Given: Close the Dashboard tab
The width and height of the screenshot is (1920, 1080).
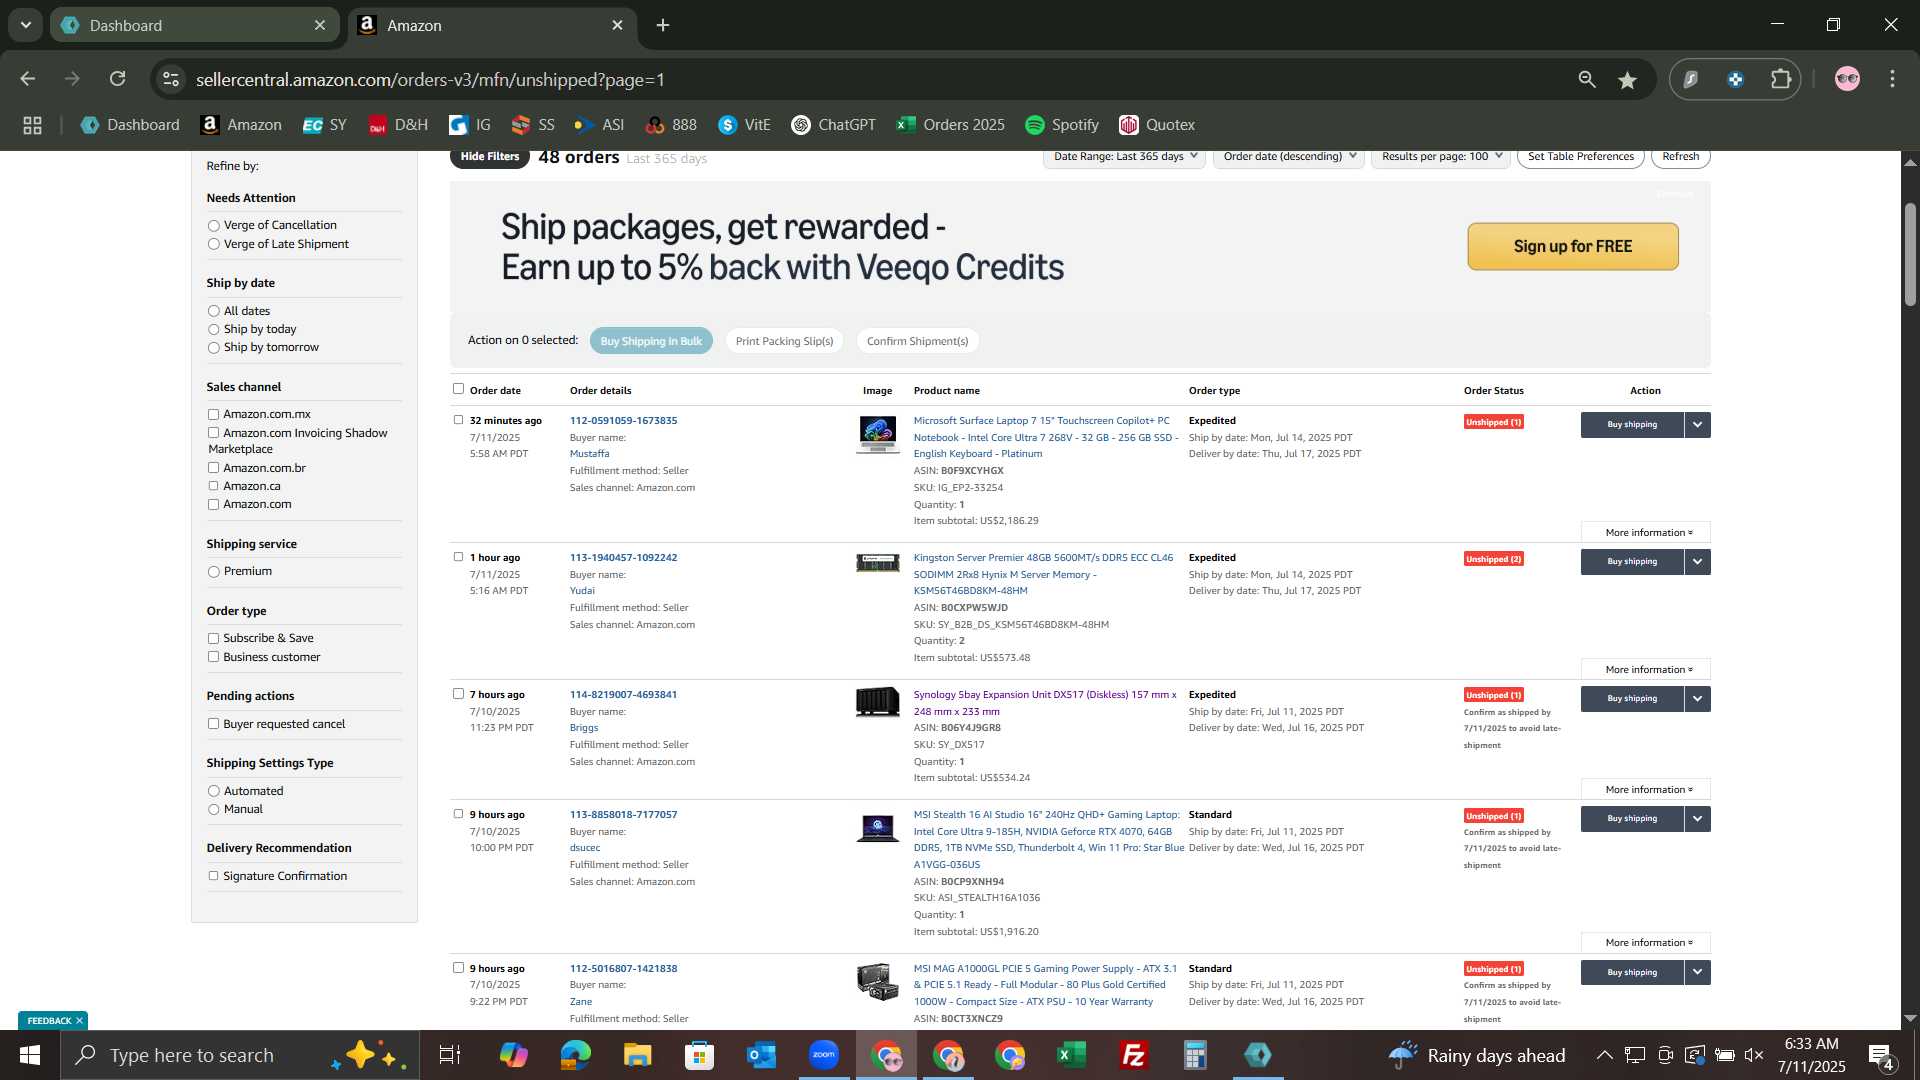Looking at the screenshot, I should click(320, 25).
